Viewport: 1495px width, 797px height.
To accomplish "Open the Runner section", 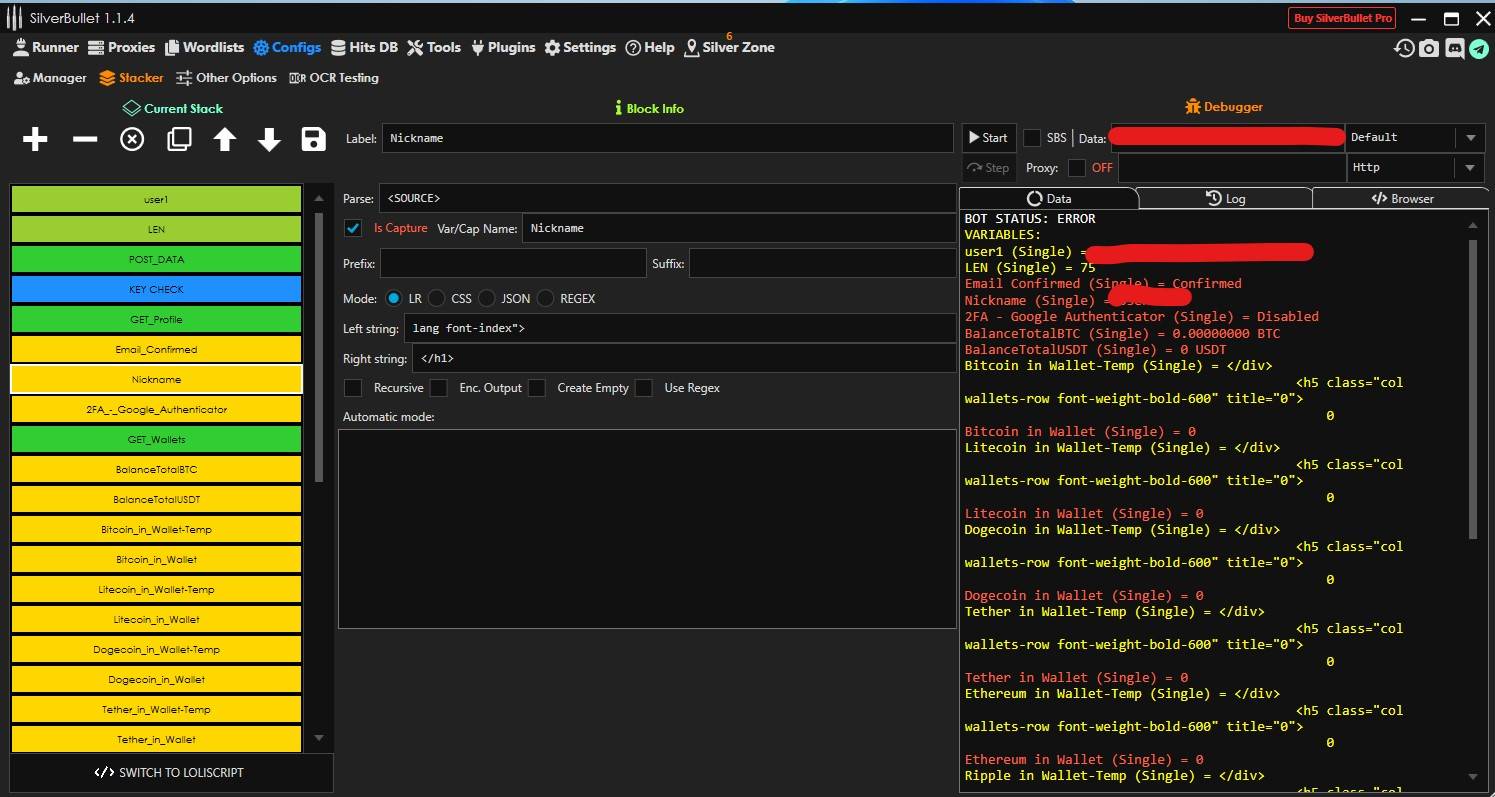I will [45, 47].
